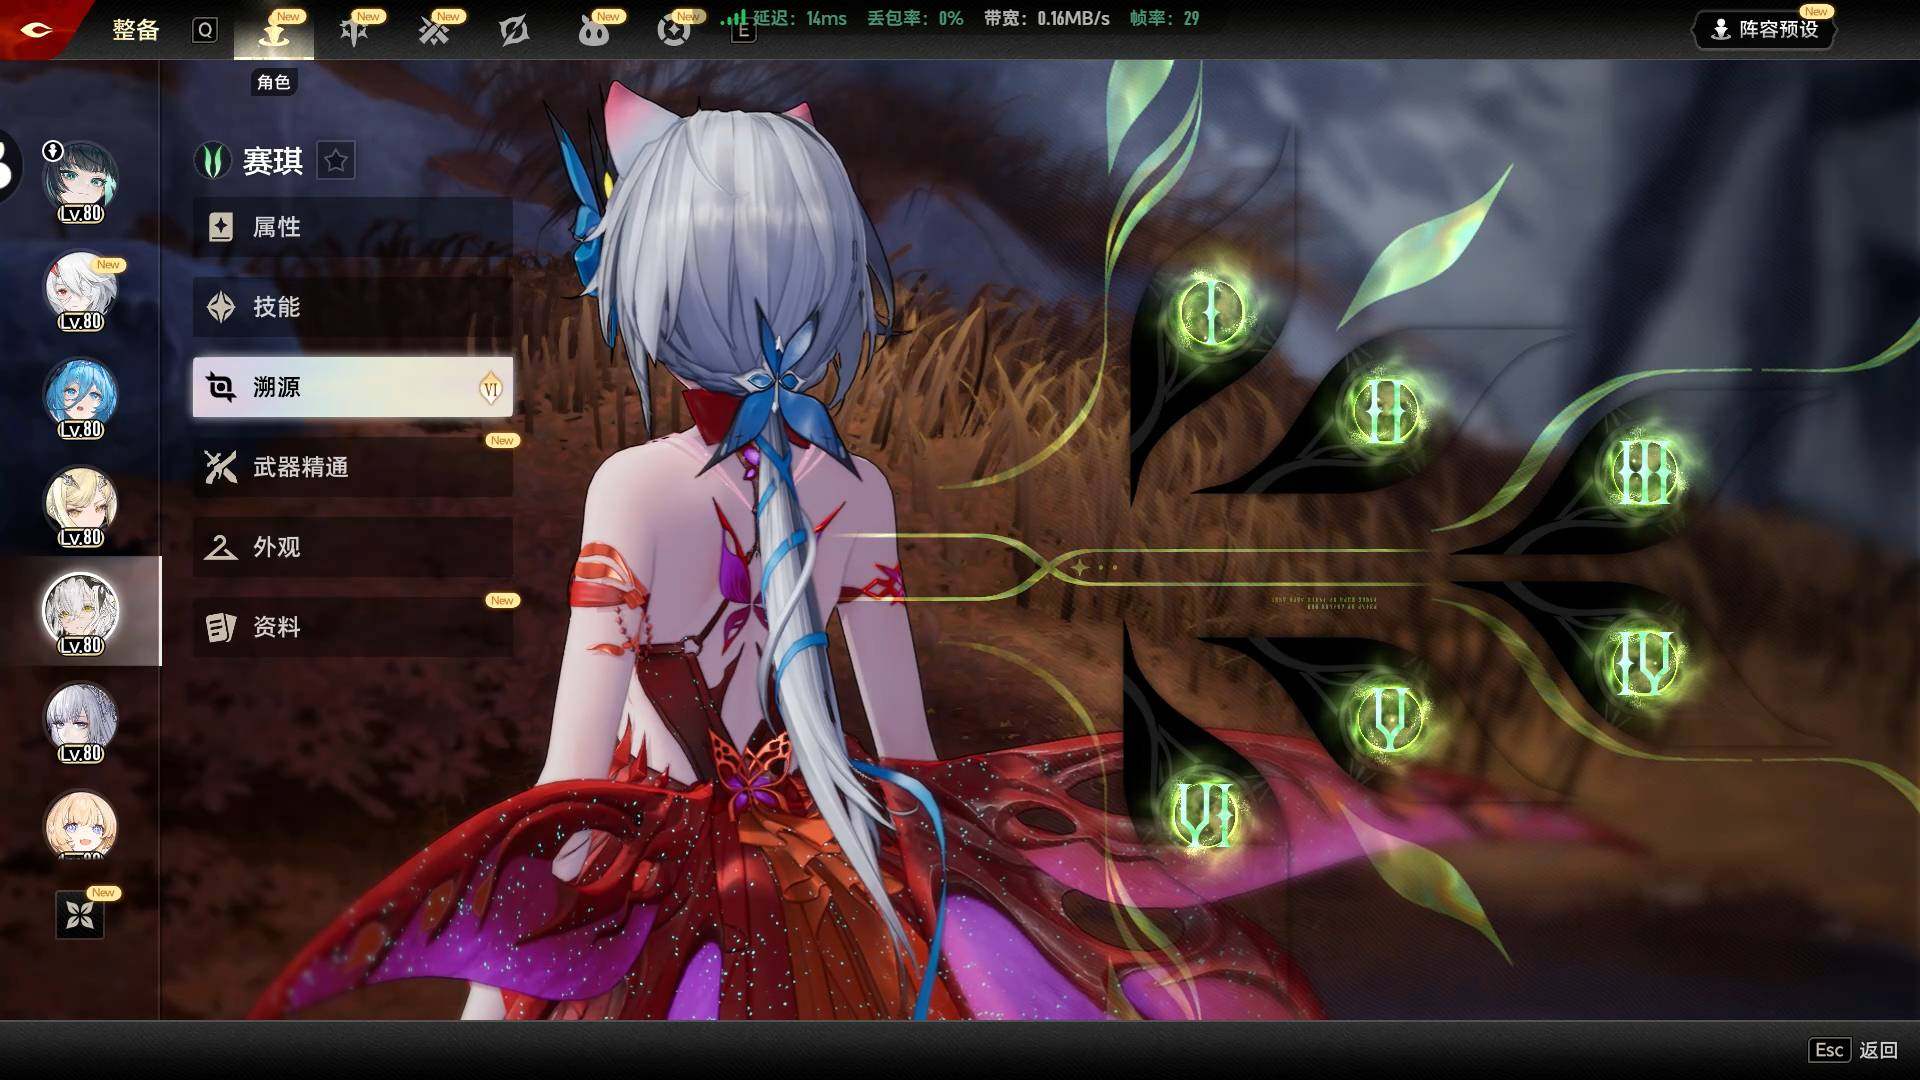The height and width of the screenshot is (1080, 1920).
Task: Select the 溯源 menu entry
Action: pos(353,387)
